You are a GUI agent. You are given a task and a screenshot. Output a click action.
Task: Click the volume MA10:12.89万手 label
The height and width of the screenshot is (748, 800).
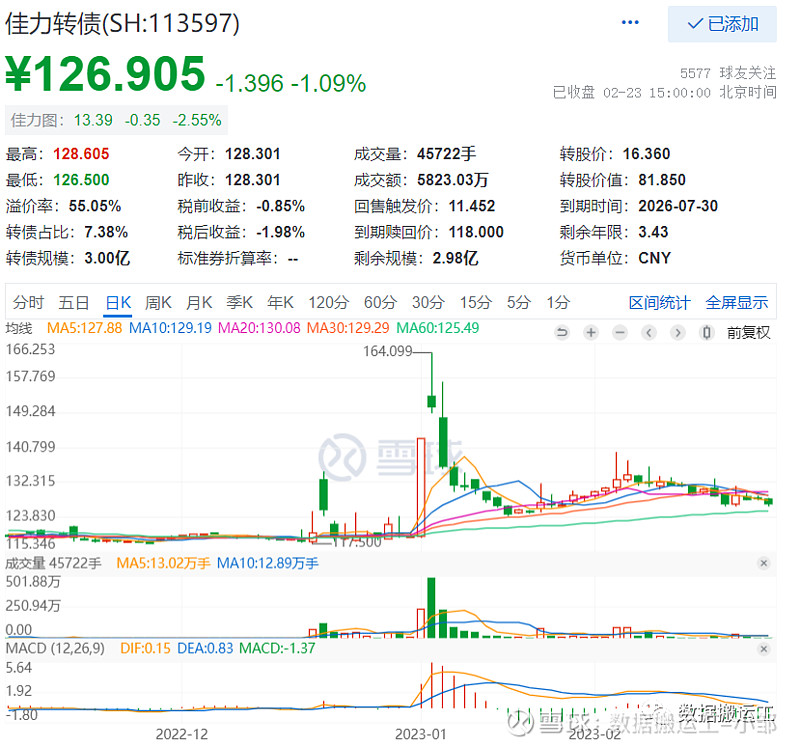coord(268,563)
